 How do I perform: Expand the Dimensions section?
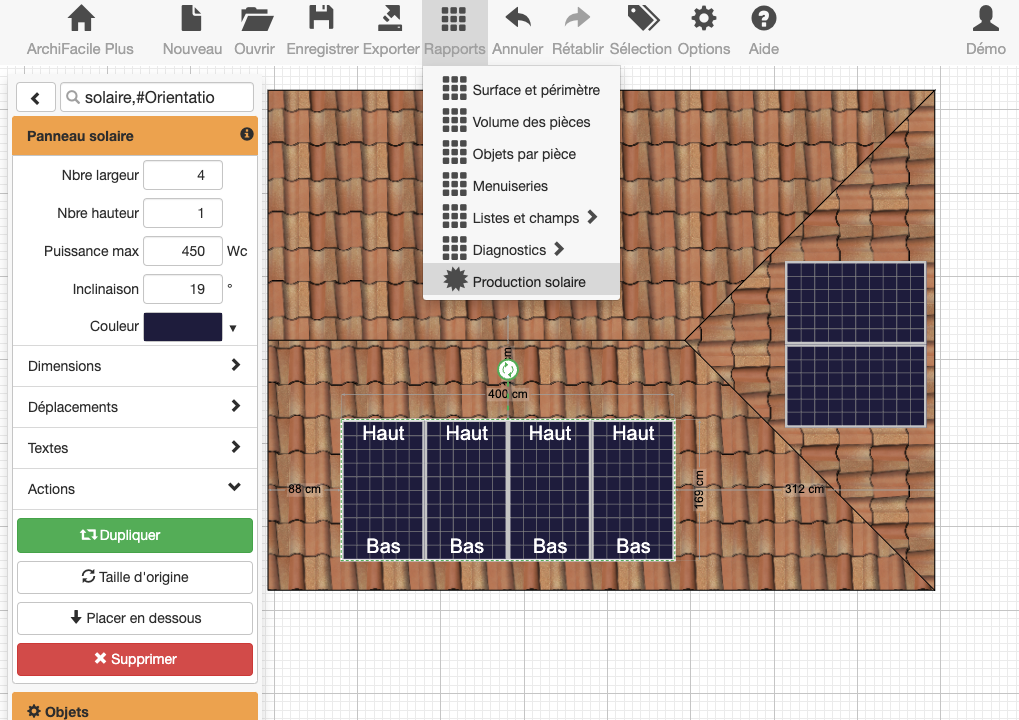tap(134, 366)
